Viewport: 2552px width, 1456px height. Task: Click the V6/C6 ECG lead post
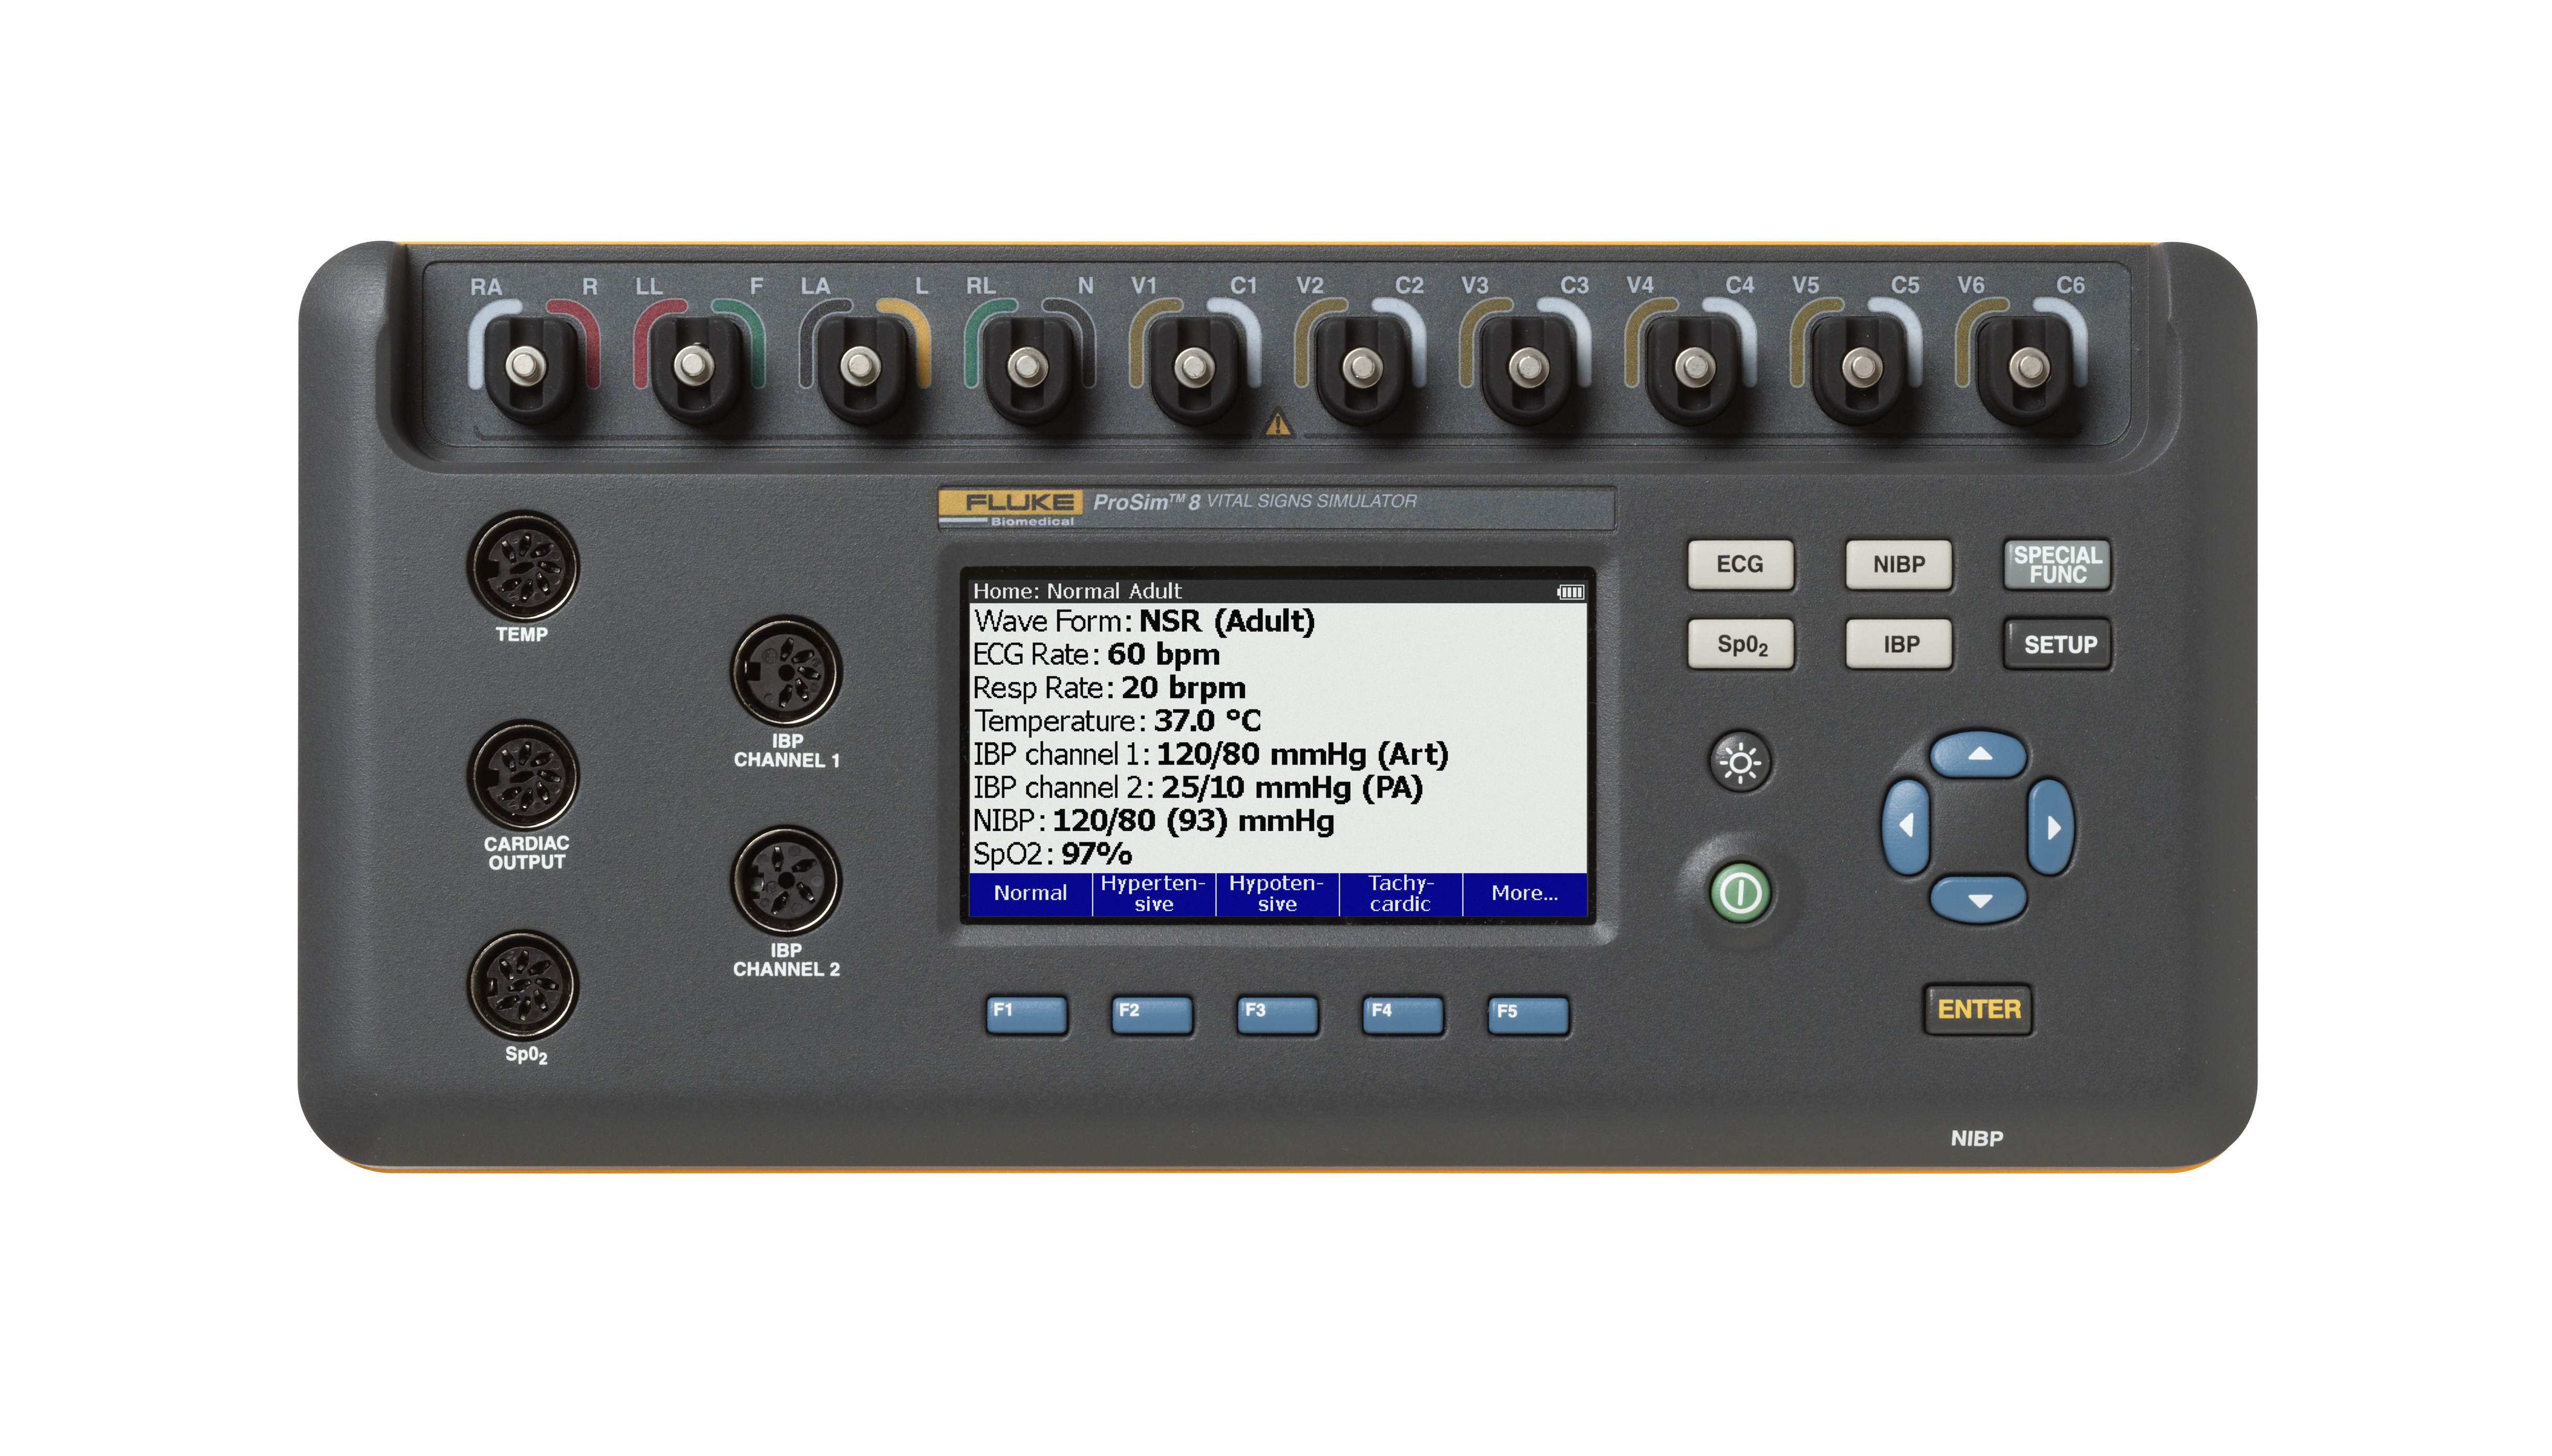2029,367
